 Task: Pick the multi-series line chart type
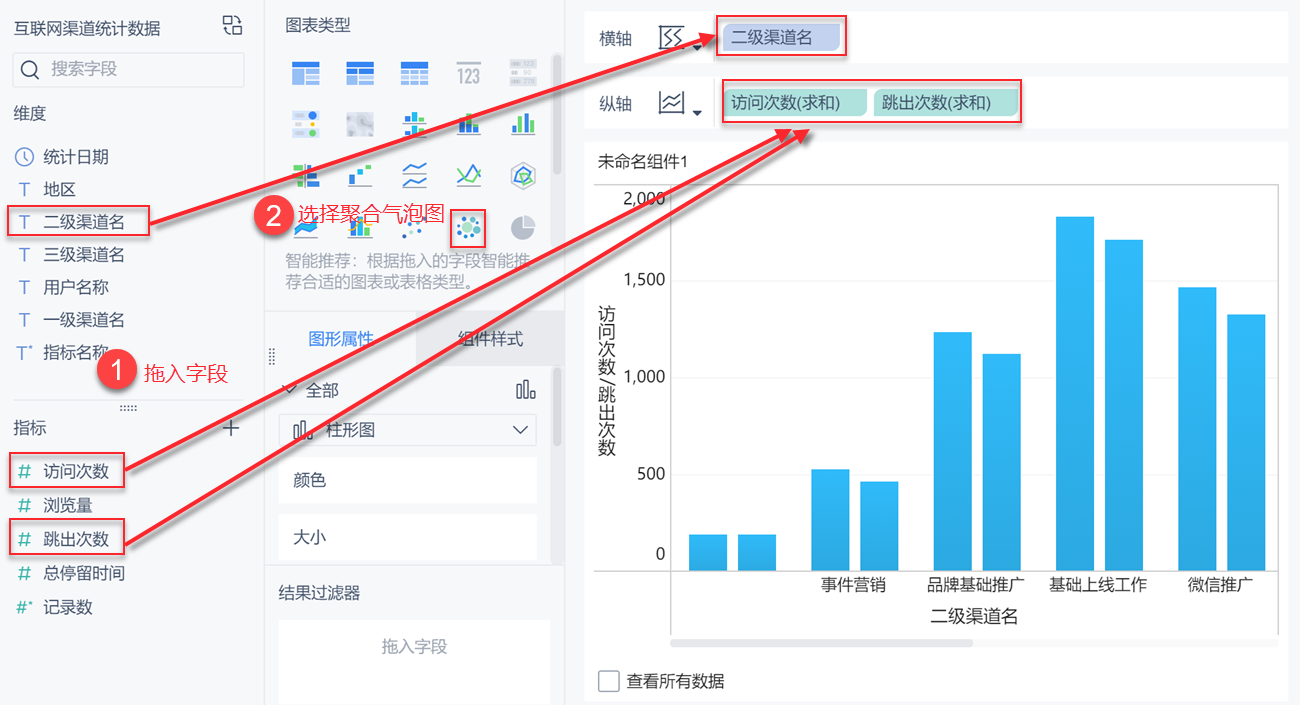tap(468, 176)
